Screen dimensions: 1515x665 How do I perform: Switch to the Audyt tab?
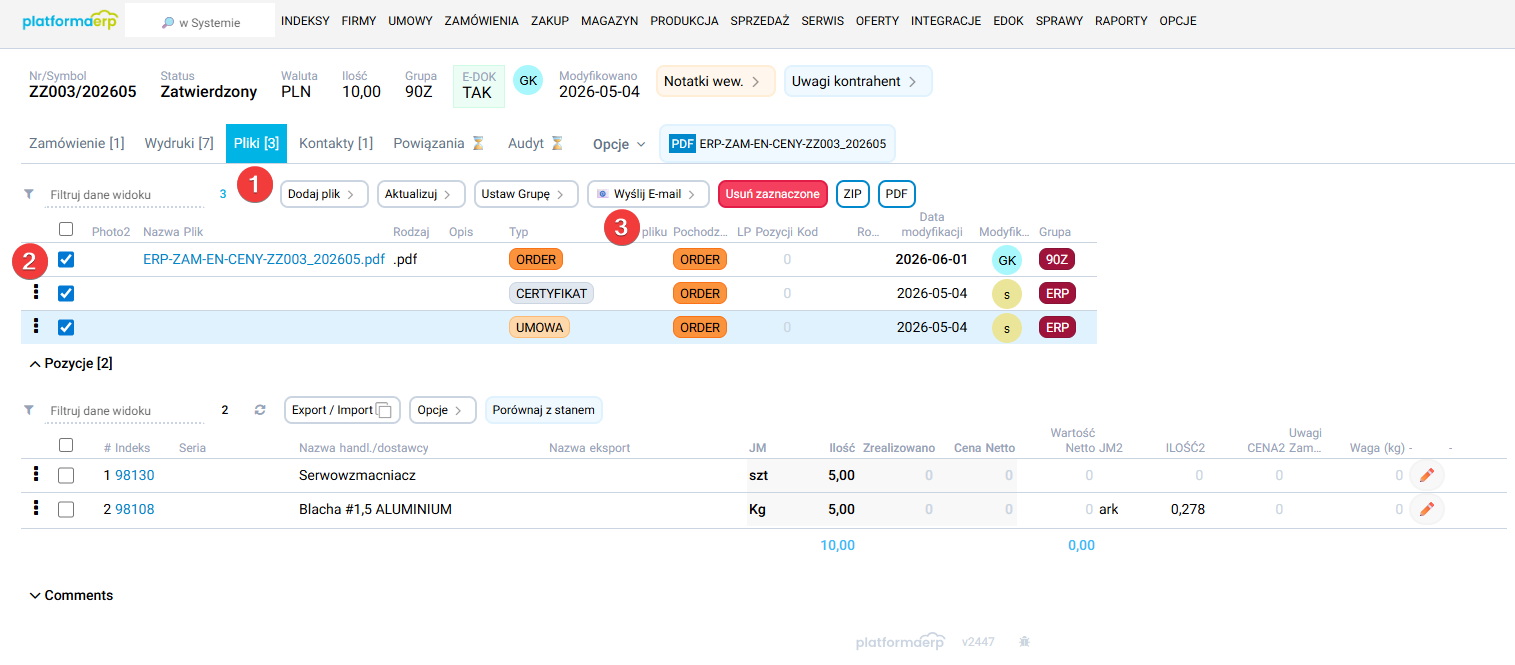point(536,143)
